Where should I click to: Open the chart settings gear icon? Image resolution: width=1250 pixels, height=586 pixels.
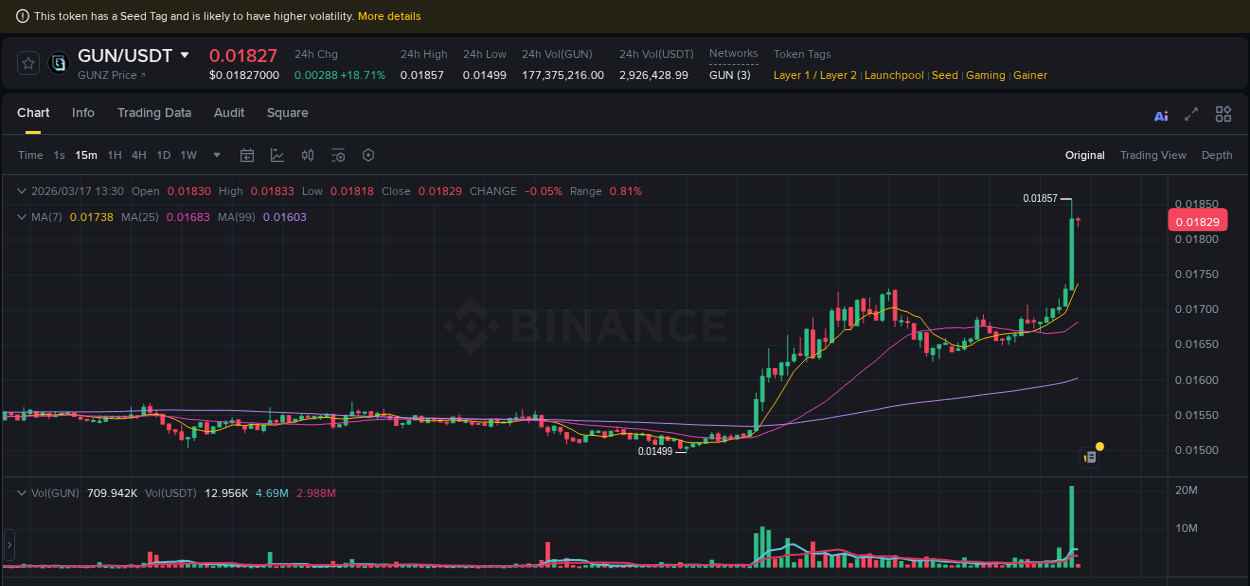pyautogui.click(x=368, y=155)
